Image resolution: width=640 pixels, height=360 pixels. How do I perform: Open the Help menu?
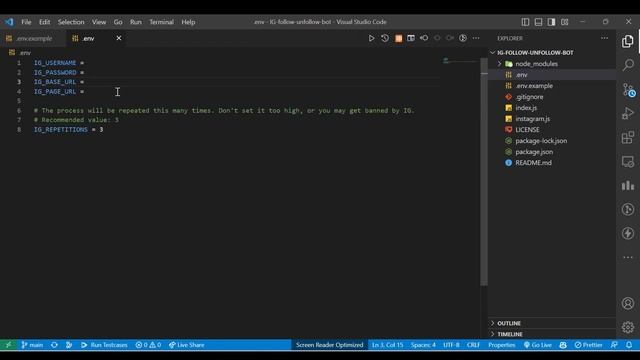click(188, 22)
